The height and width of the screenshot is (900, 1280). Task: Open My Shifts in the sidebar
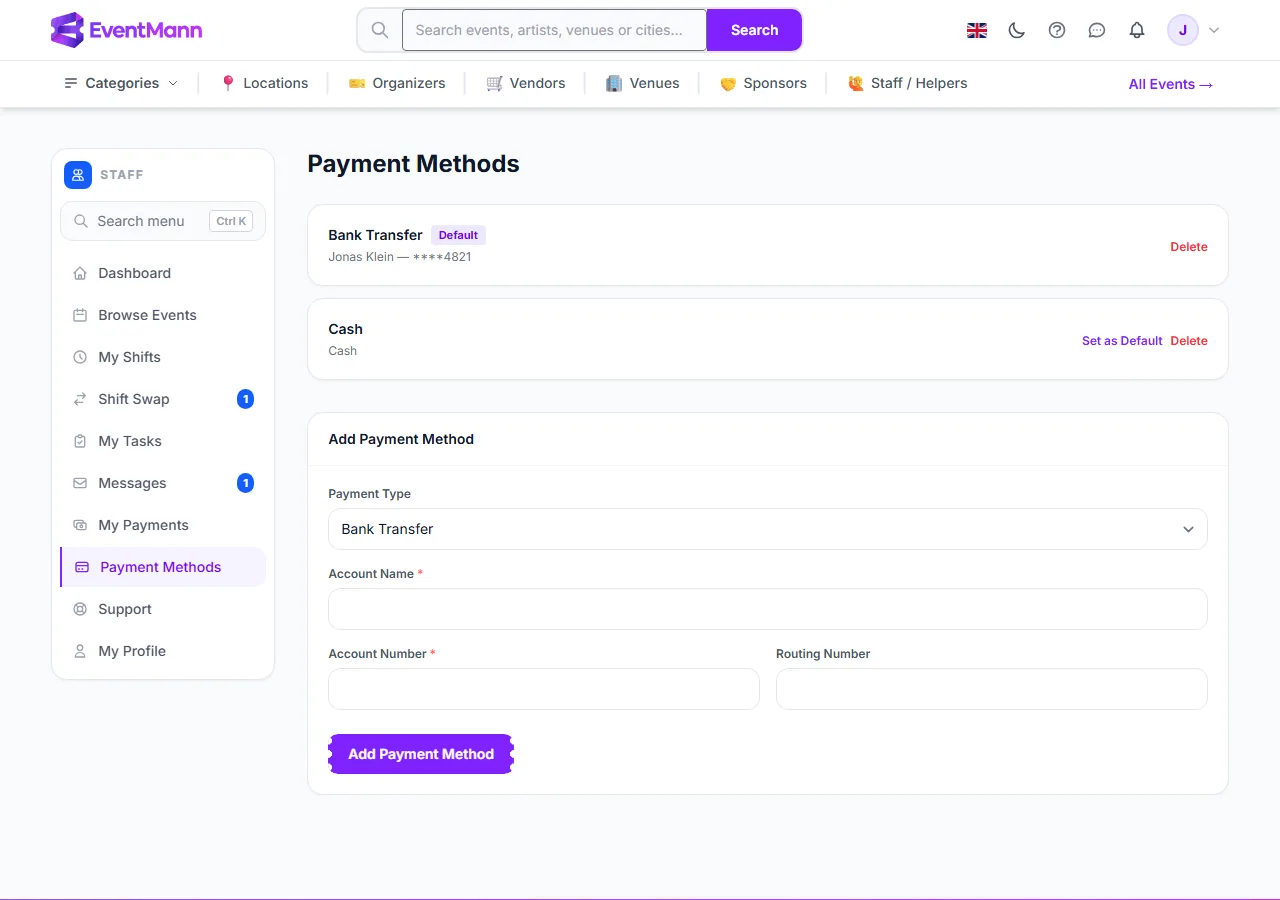[x=163, y=357]
